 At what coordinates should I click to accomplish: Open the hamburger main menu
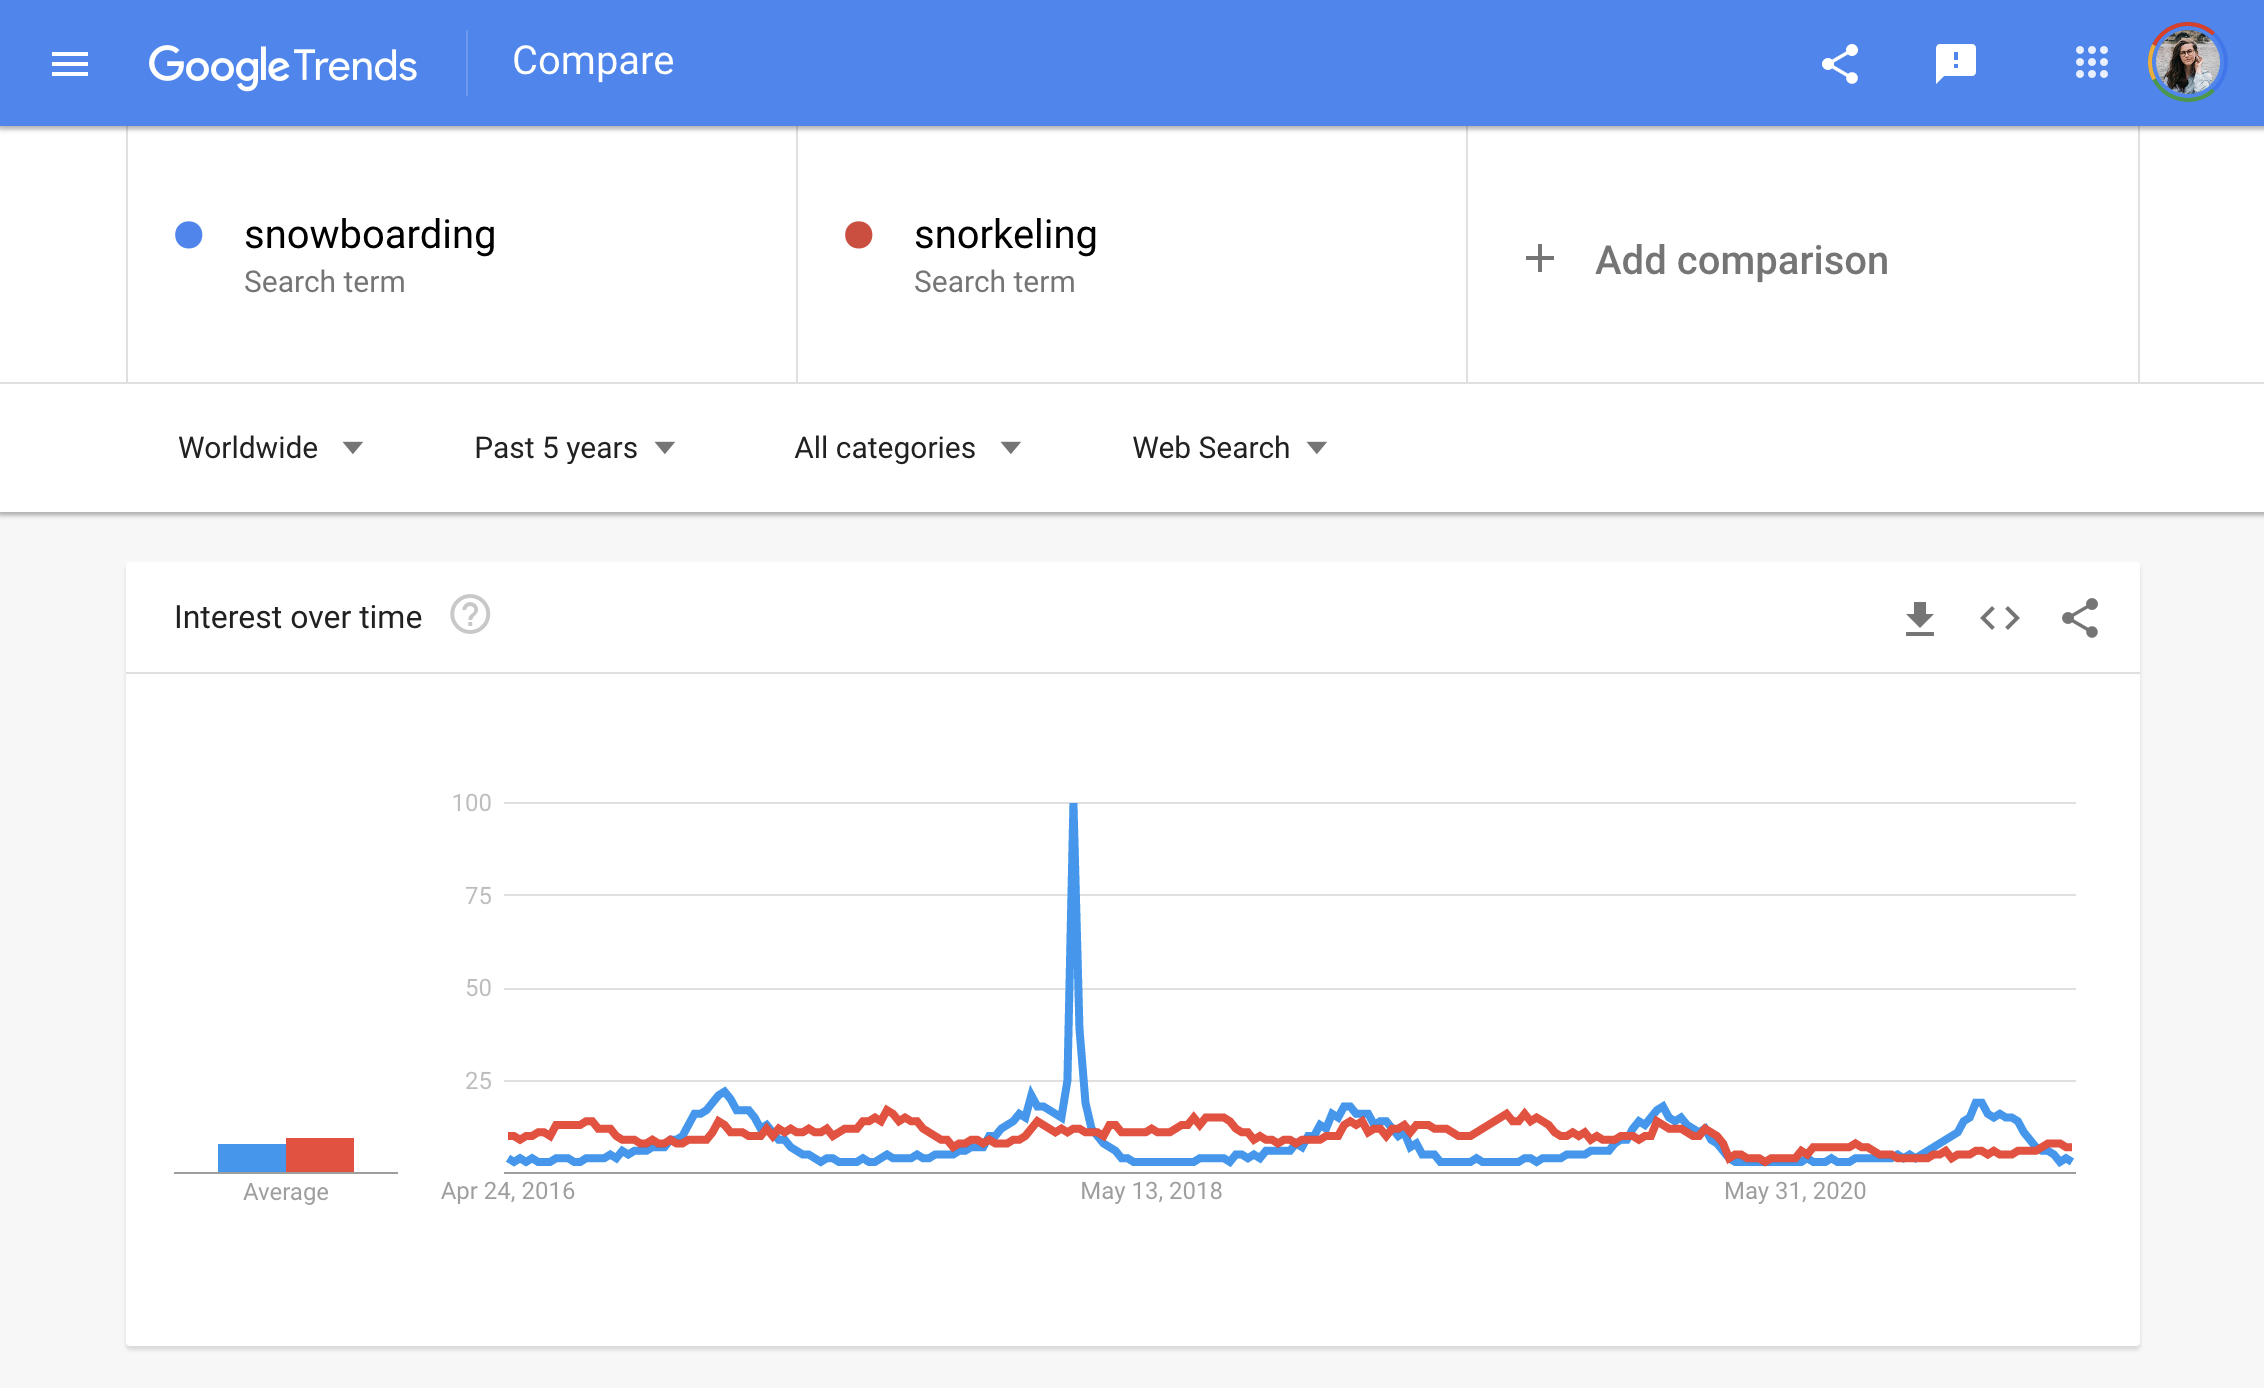70,65
